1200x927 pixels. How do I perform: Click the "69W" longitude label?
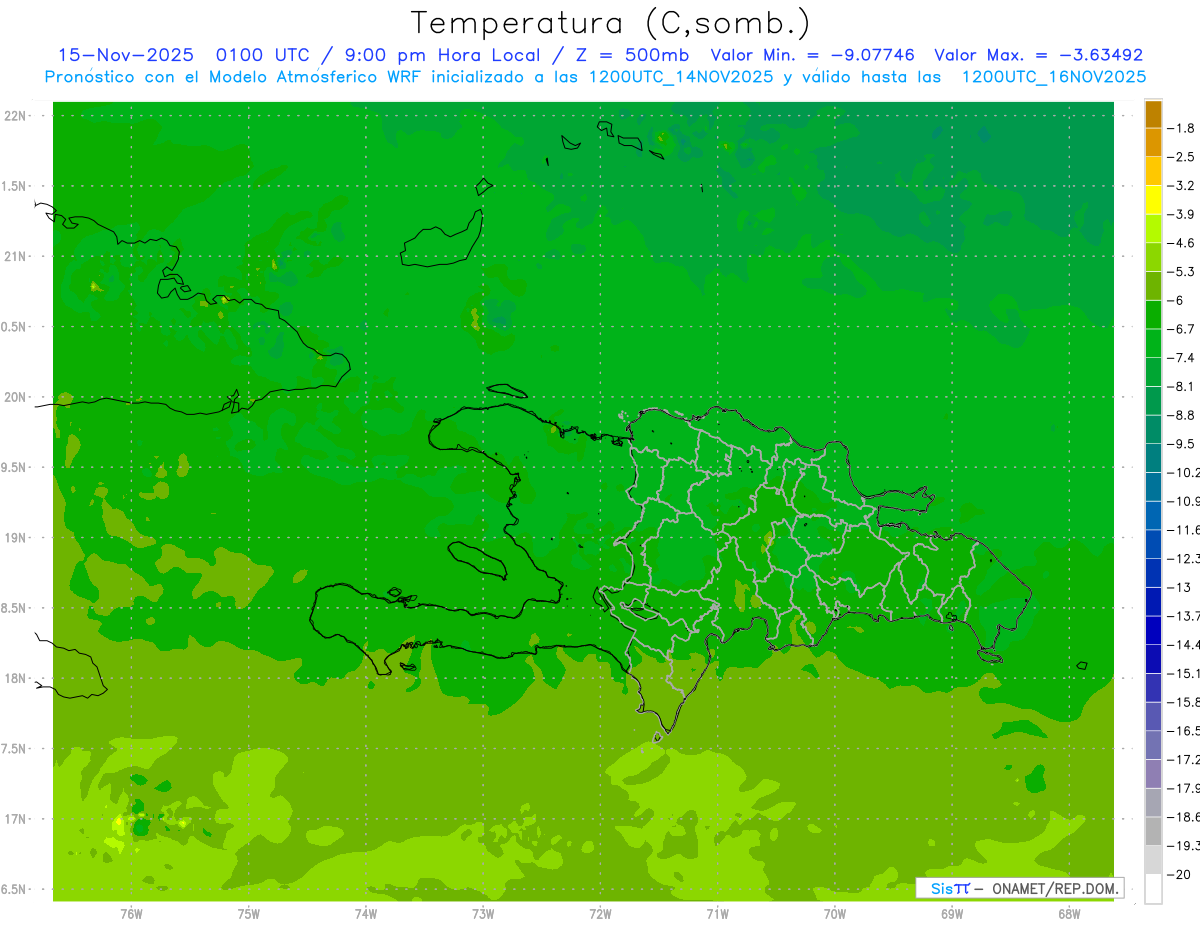point(952,914)
